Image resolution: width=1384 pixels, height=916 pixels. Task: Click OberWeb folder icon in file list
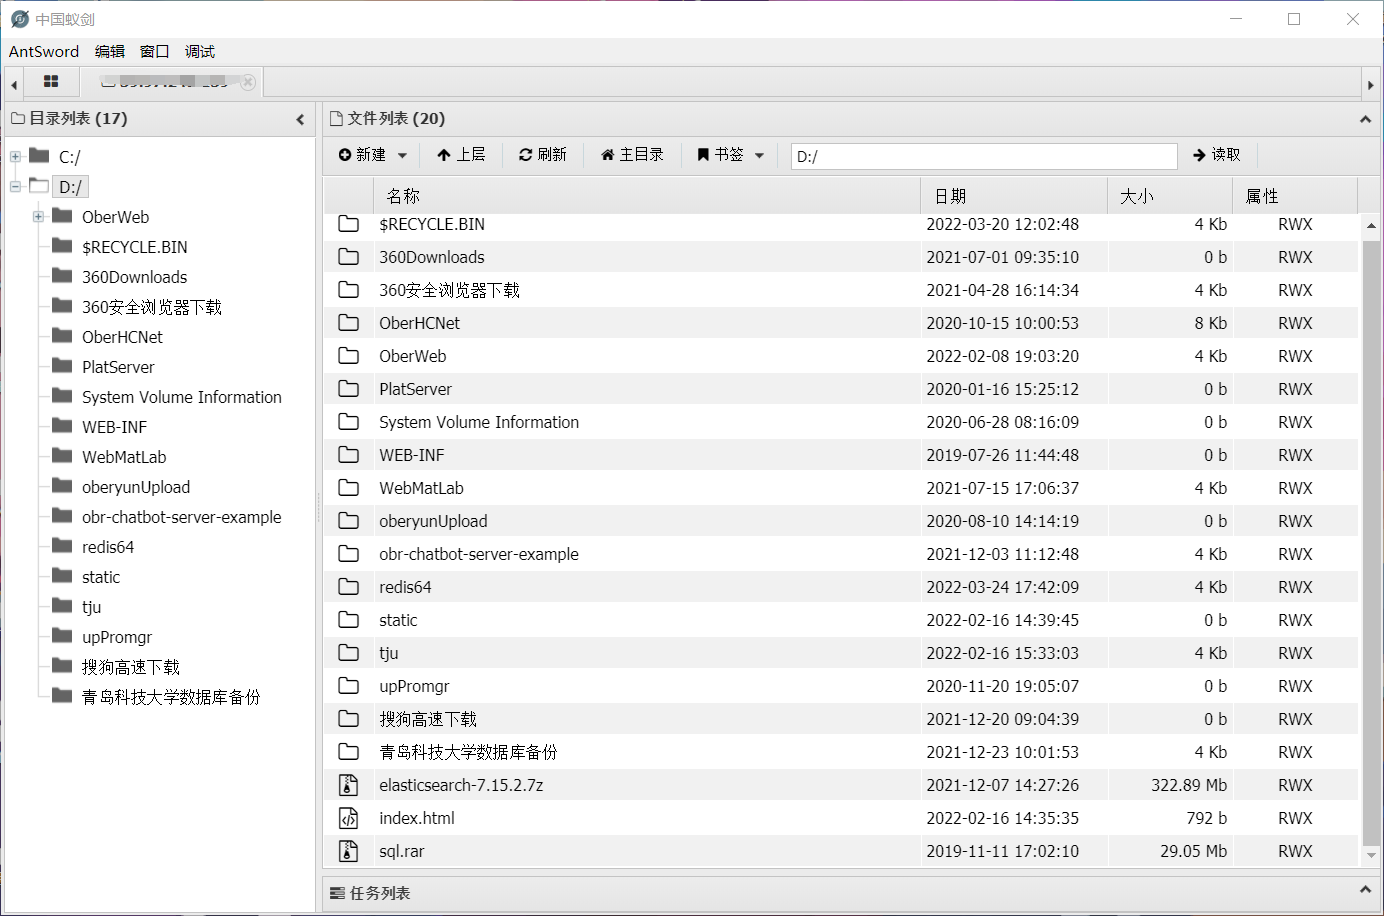(x=348, y=356)
